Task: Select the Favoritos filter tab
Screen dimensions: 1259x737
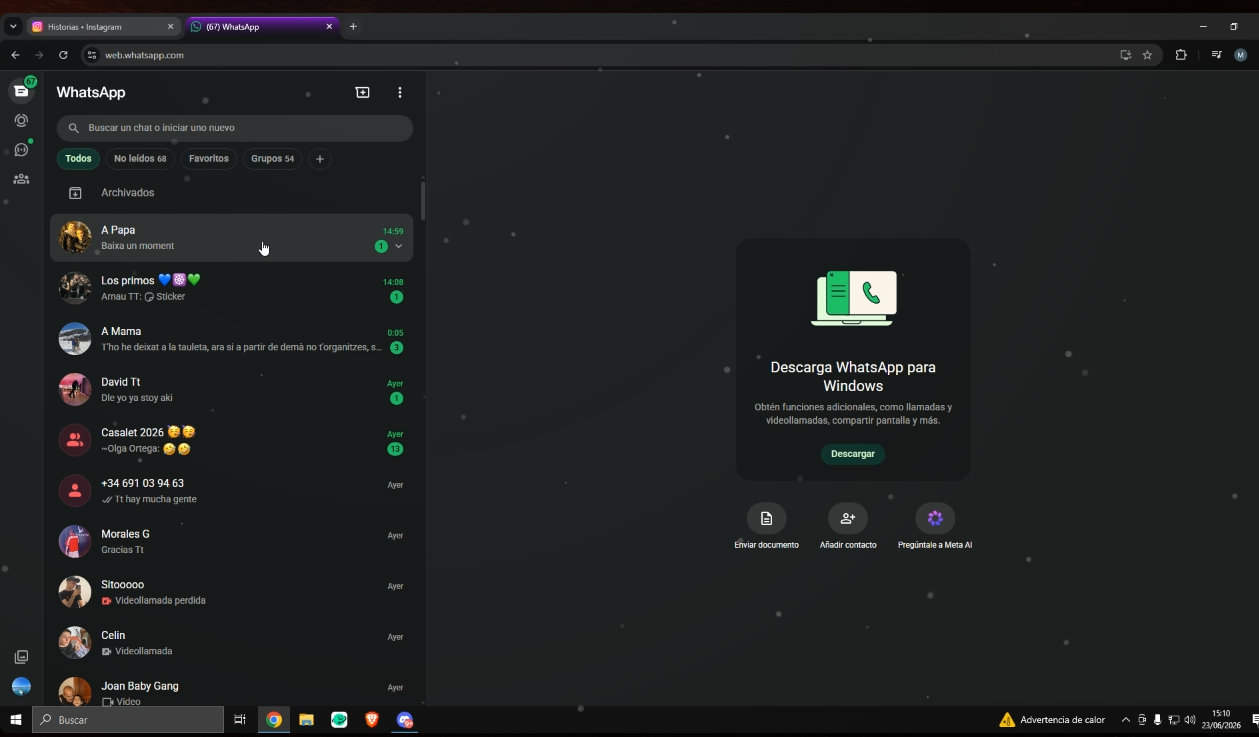Action: click(x=209, y=159)
